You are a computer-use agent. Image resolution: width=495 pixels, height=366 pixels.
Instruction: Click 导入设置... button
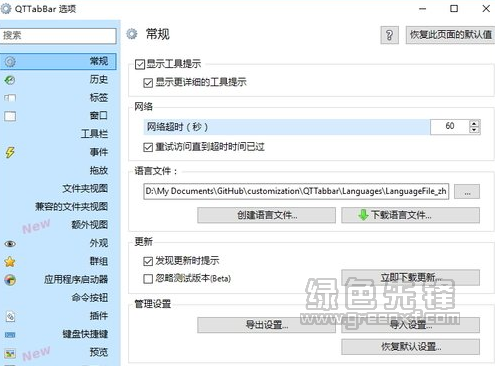pos(410,325)
